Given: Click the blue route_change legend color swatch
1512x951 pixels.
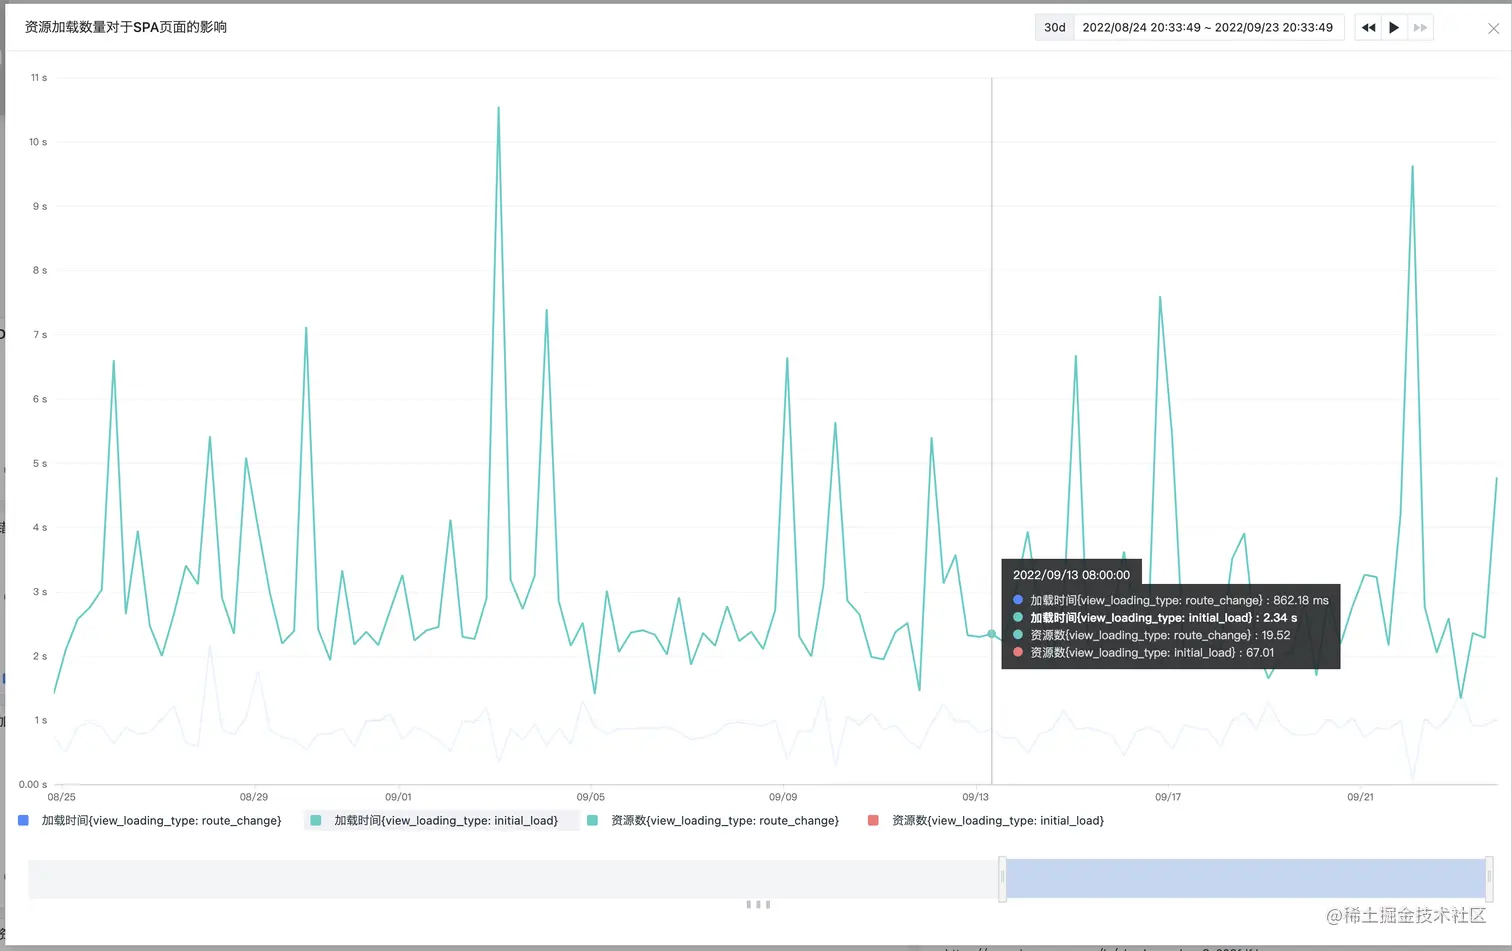Looking at the screenshot, I should (23, 821).
